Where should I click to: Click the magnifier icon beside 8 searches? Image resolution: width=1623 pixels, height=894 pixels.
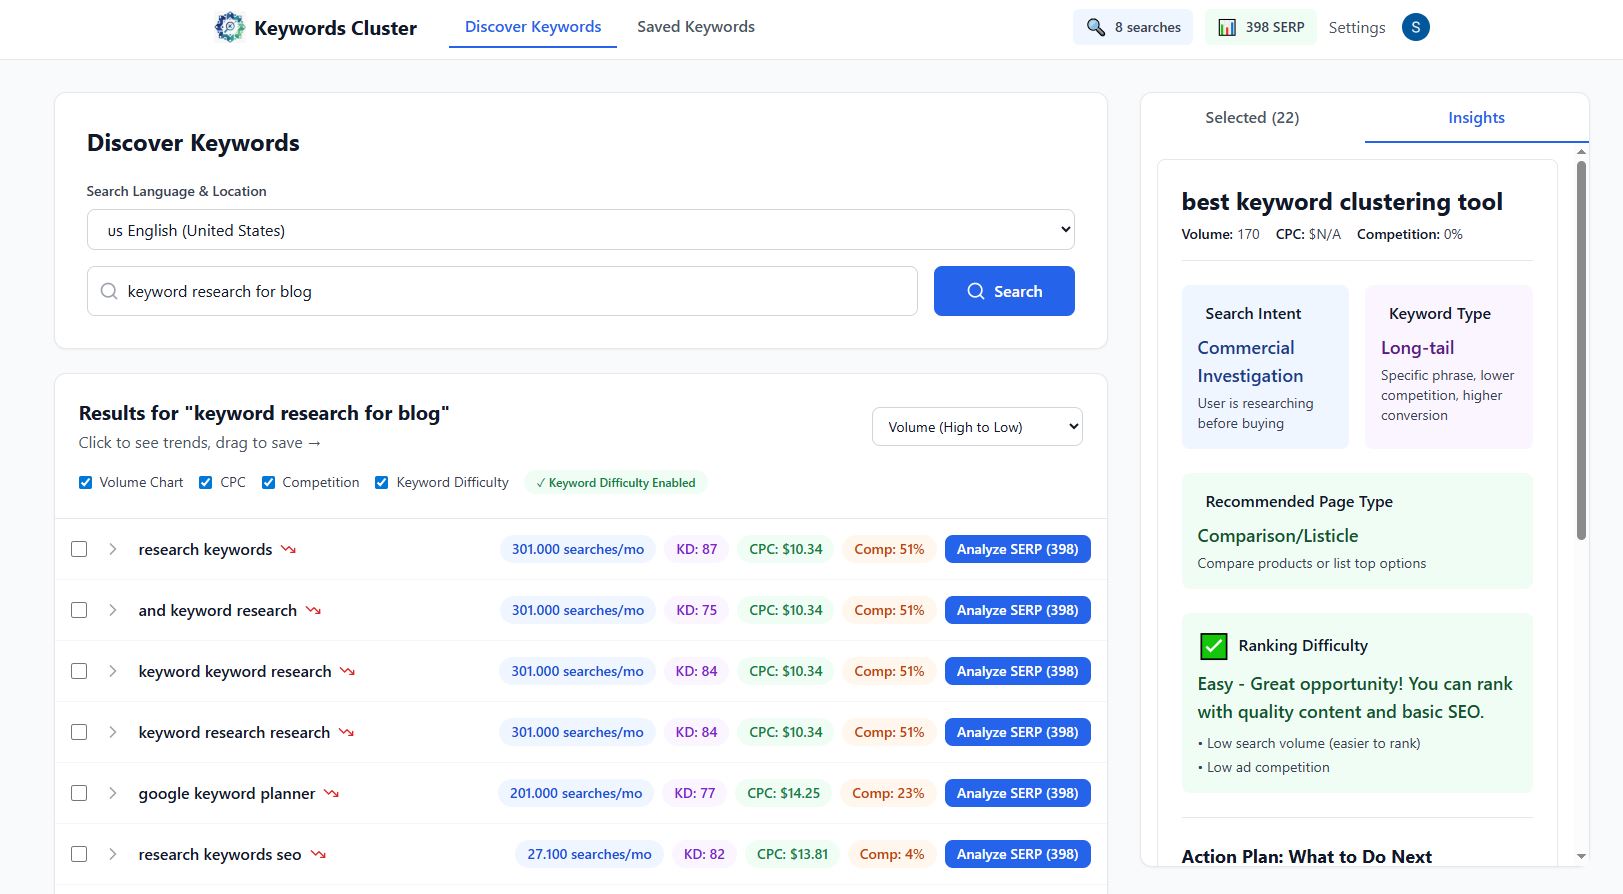coord(1096,27)
